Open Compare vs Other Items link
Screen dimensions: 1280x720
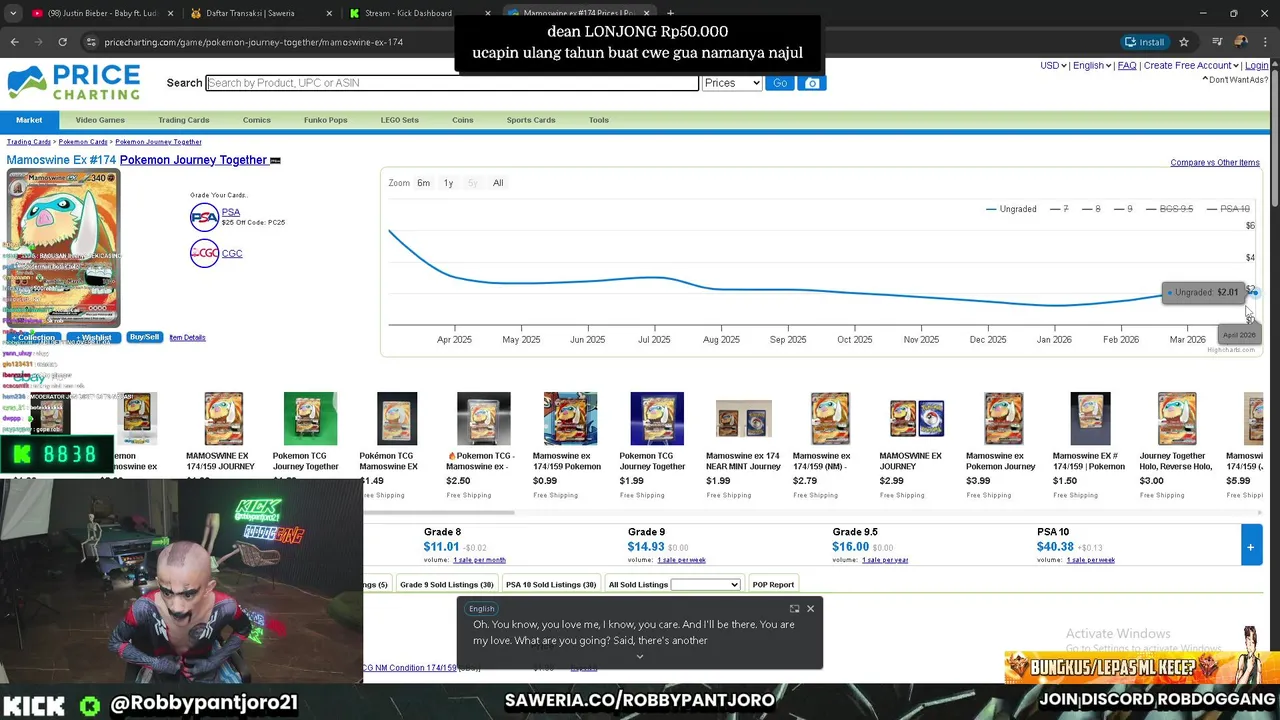[x=1215, y=162]
